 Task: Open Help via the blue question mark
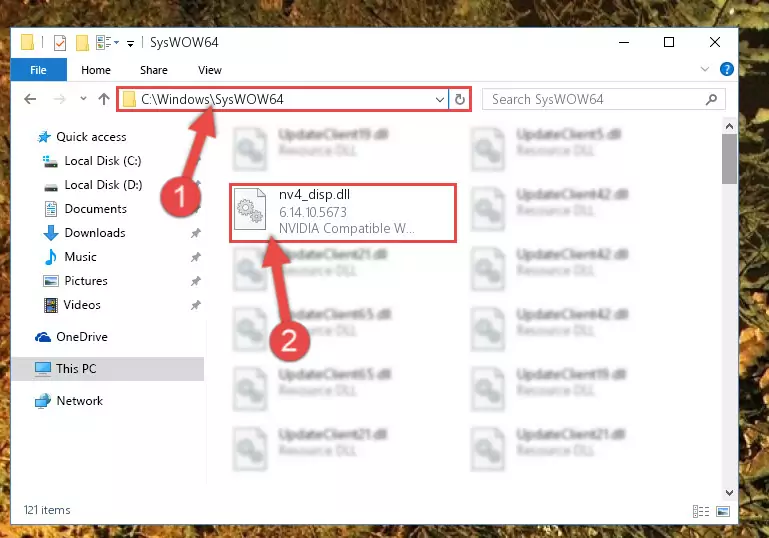(x=726, y=69)
